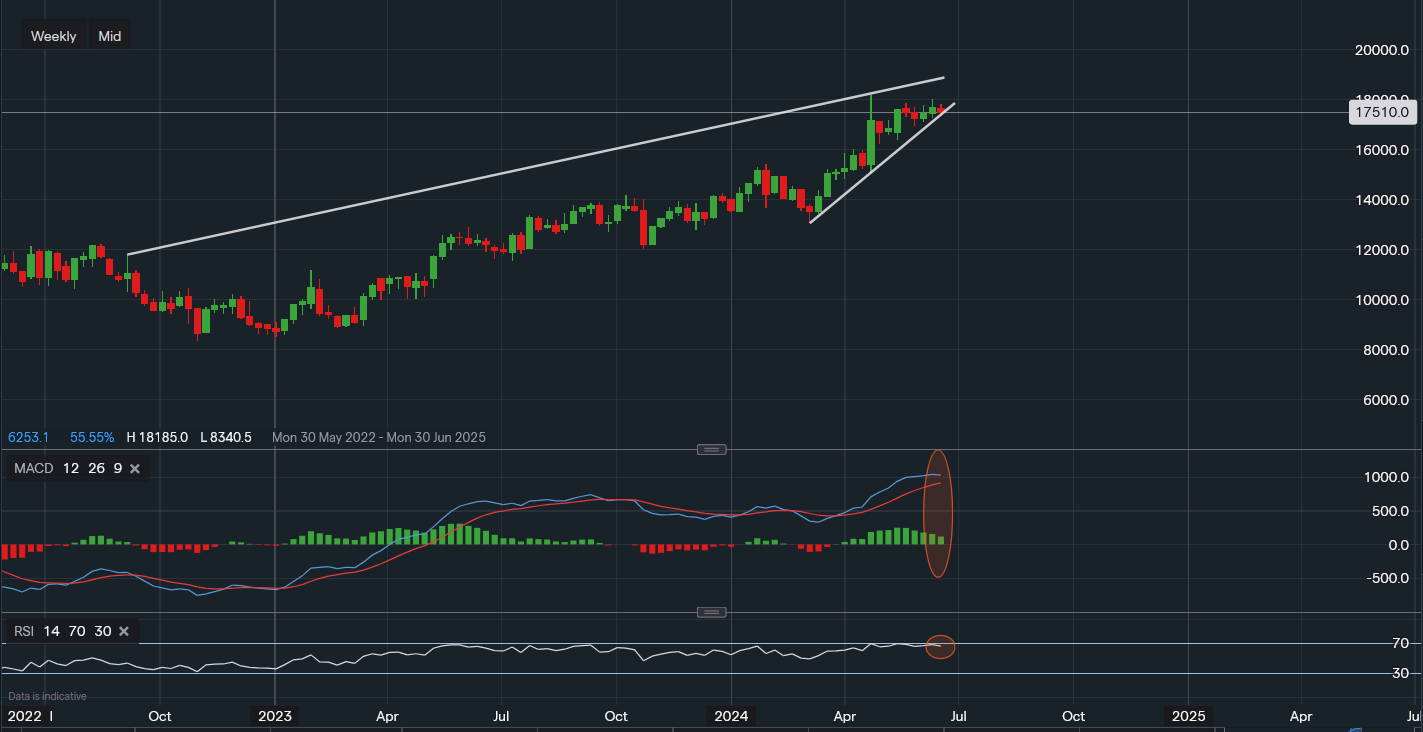Click the 2024 label on the time axis
Screen dimensions: 1423x732
coord(731,716)
